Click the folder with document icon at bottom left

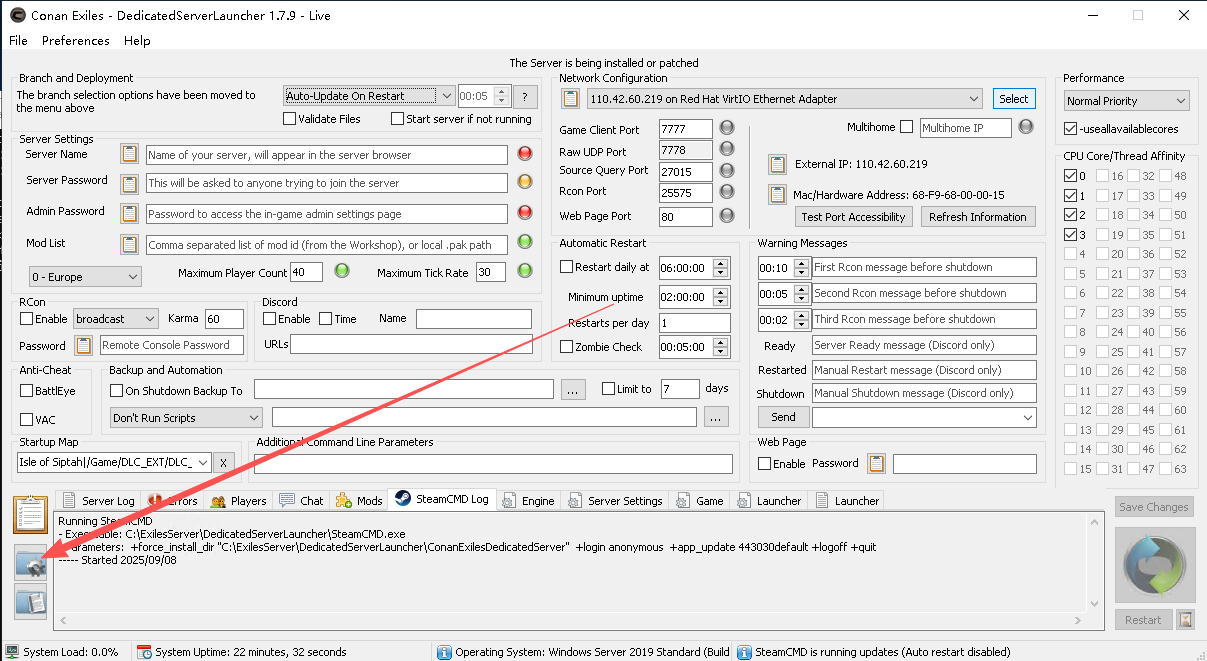pyautogui.click(x=32, y=602)
